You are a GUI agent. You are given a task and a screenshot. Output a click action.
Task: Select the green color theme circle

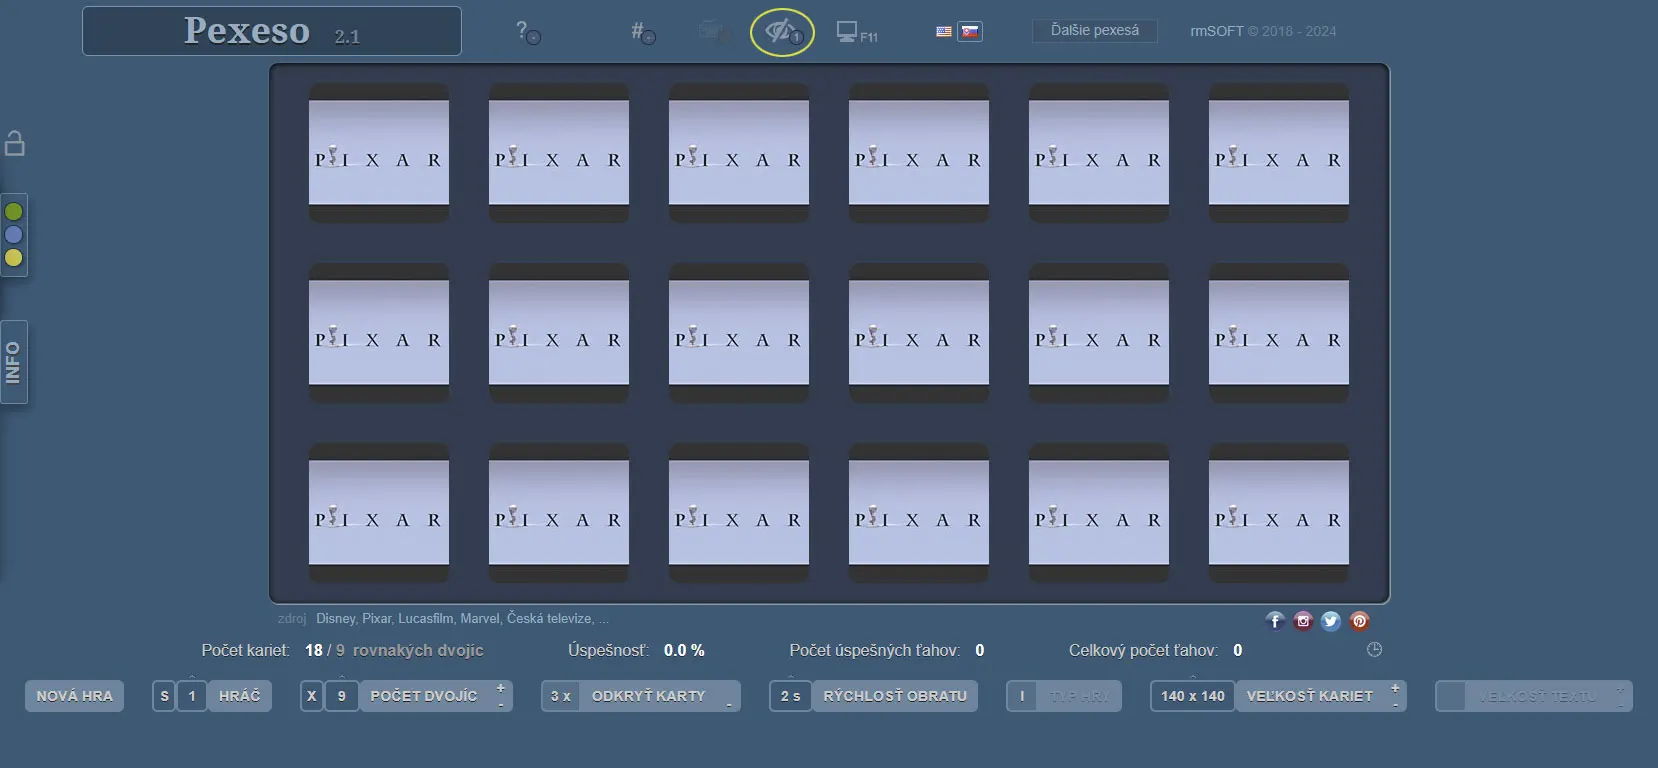(x=14, y=212)
